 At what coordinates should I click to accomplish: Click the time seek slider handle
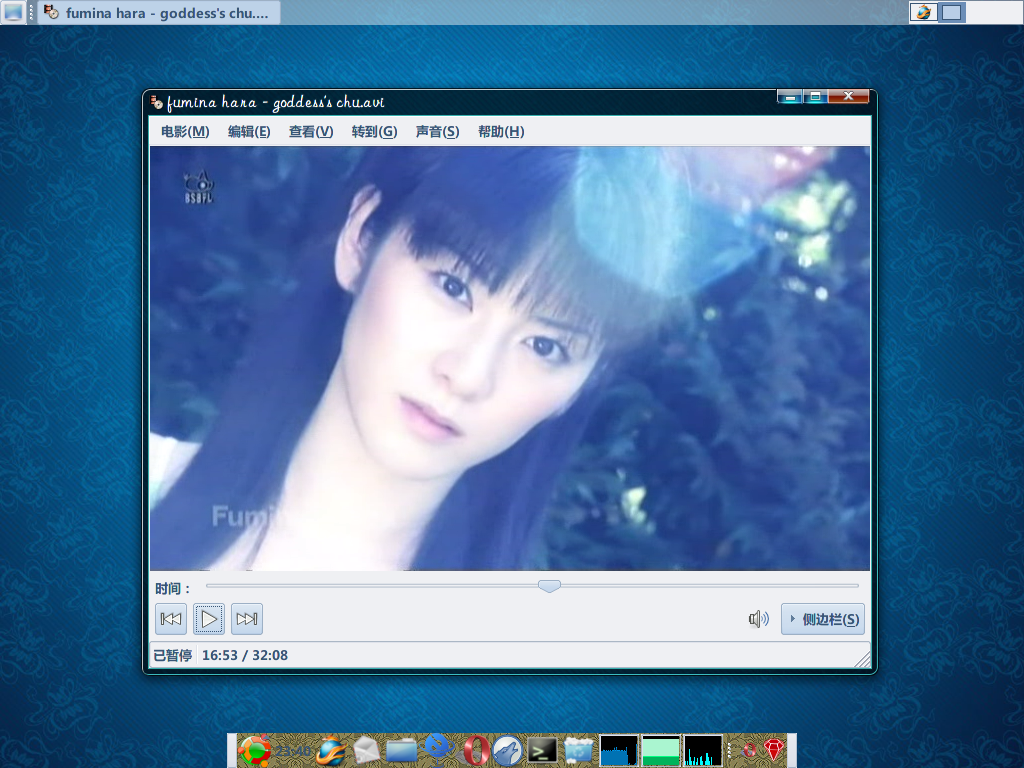pyautogui.click(x=549, y=586)
